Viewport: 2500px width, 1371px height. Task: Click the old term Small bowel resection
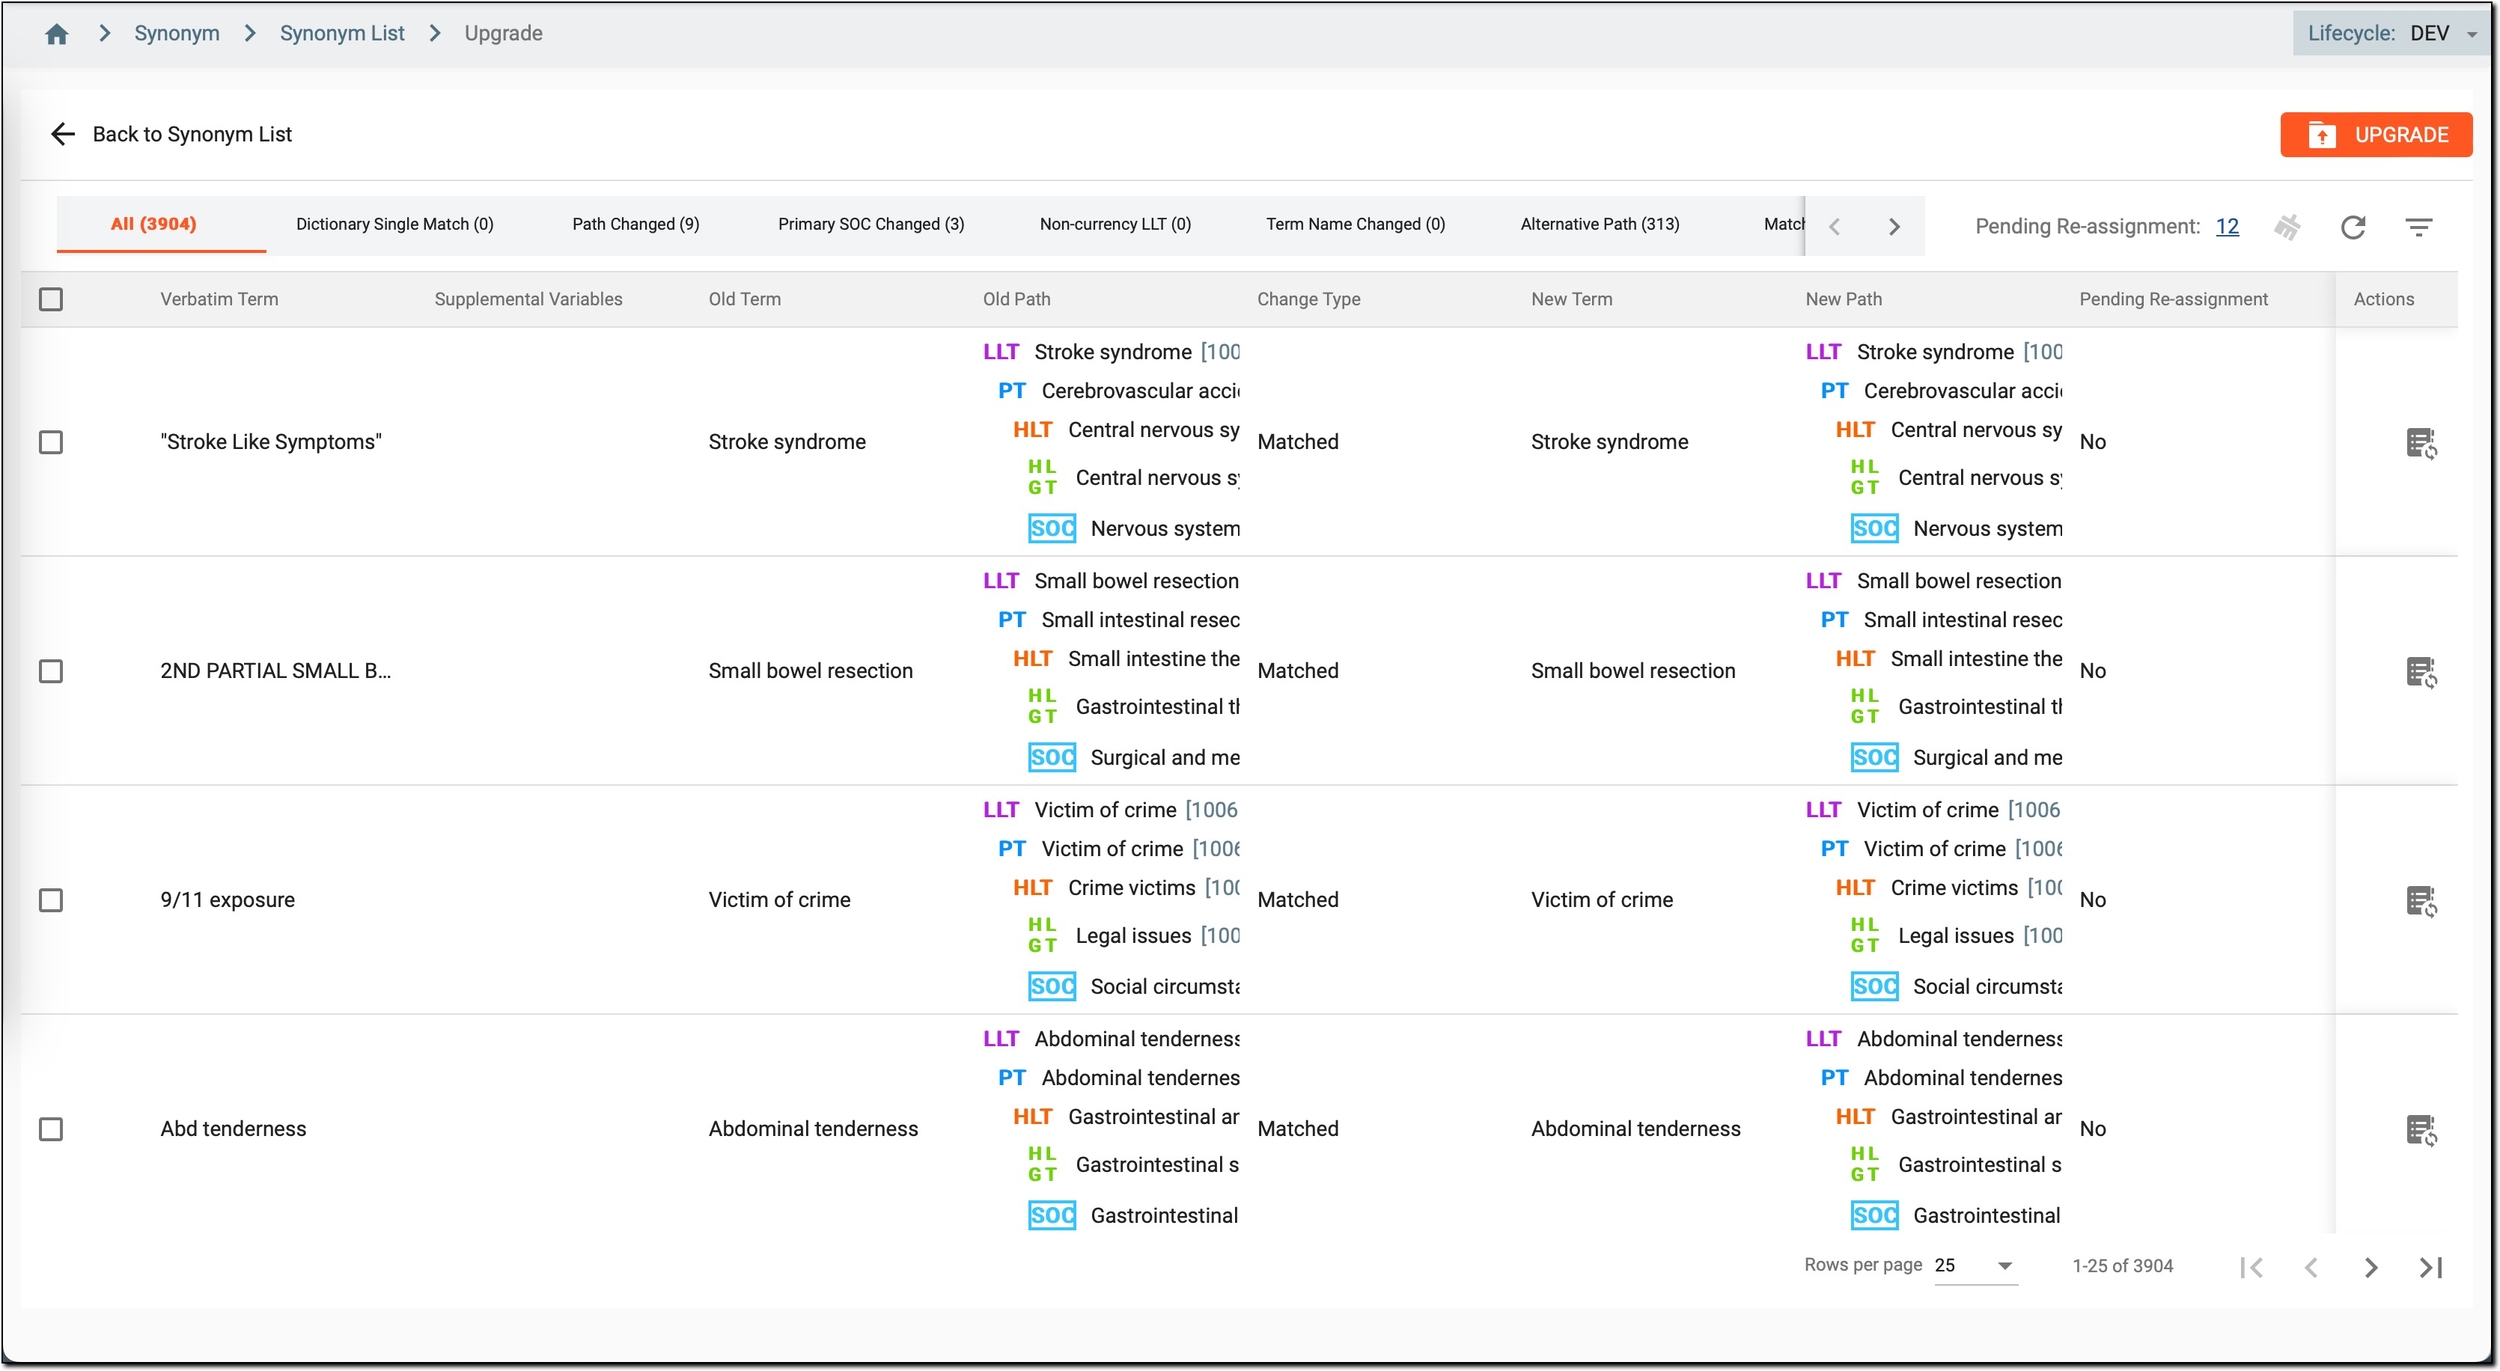pyautogui.click(x=810, y=671)
